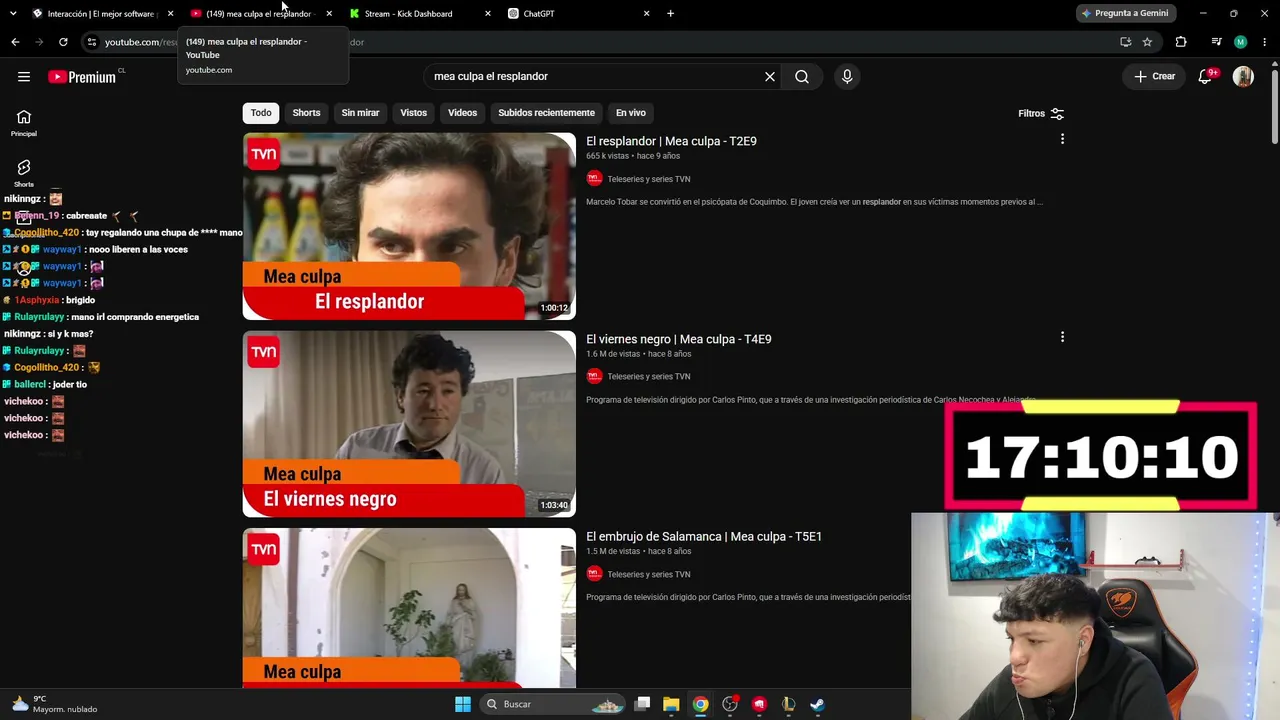Click the site info icon in the address bar
Image resolution: width=1280 pixels, height=720 pixels.
coord(92,42)
